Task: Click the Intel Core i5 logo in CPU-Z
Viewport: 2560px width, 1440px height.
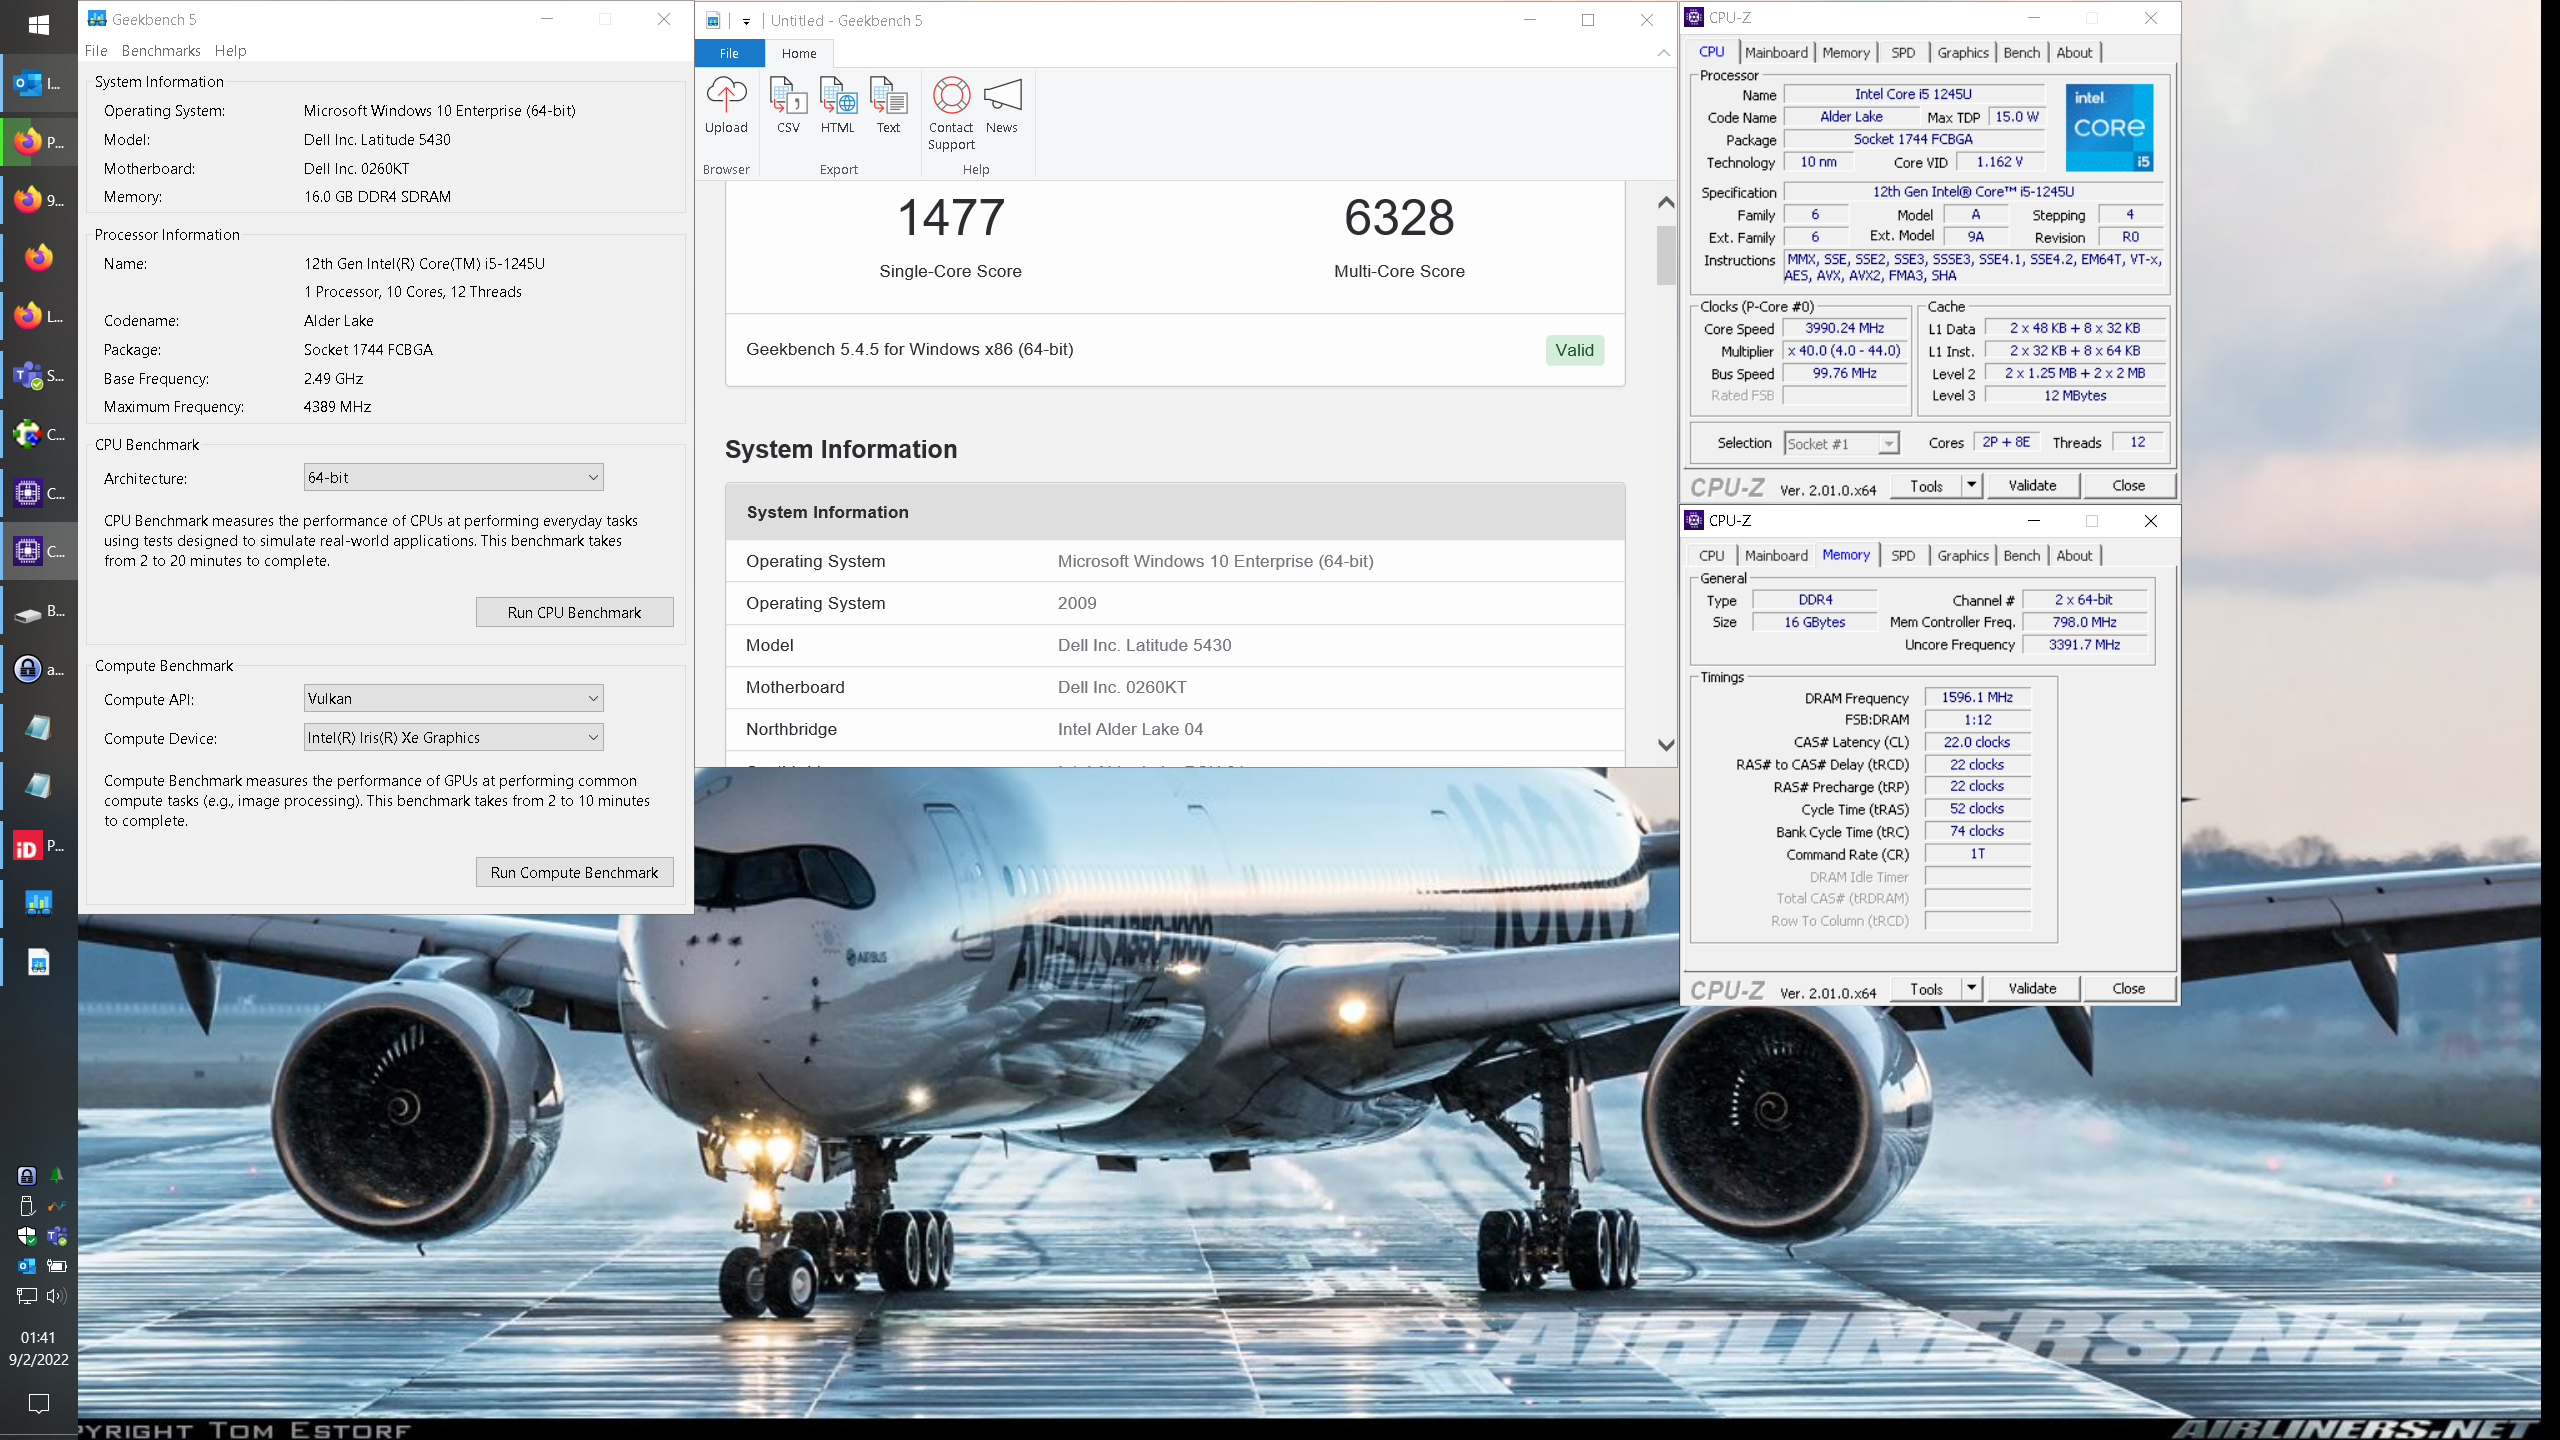Action: point(2109,128)
